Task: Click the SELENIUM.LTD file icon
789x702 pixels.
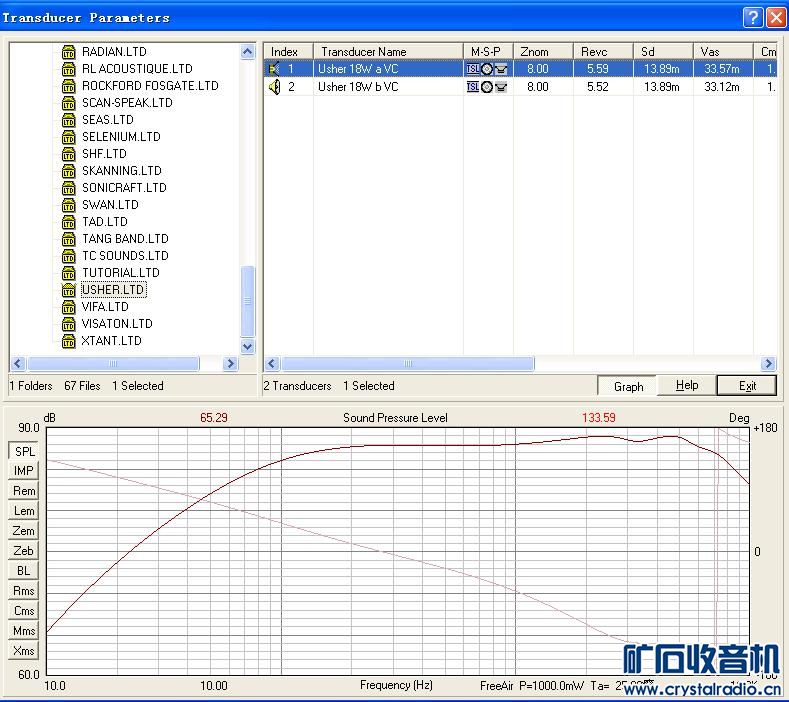Action: pyautogui.click(x=68, y=137)
